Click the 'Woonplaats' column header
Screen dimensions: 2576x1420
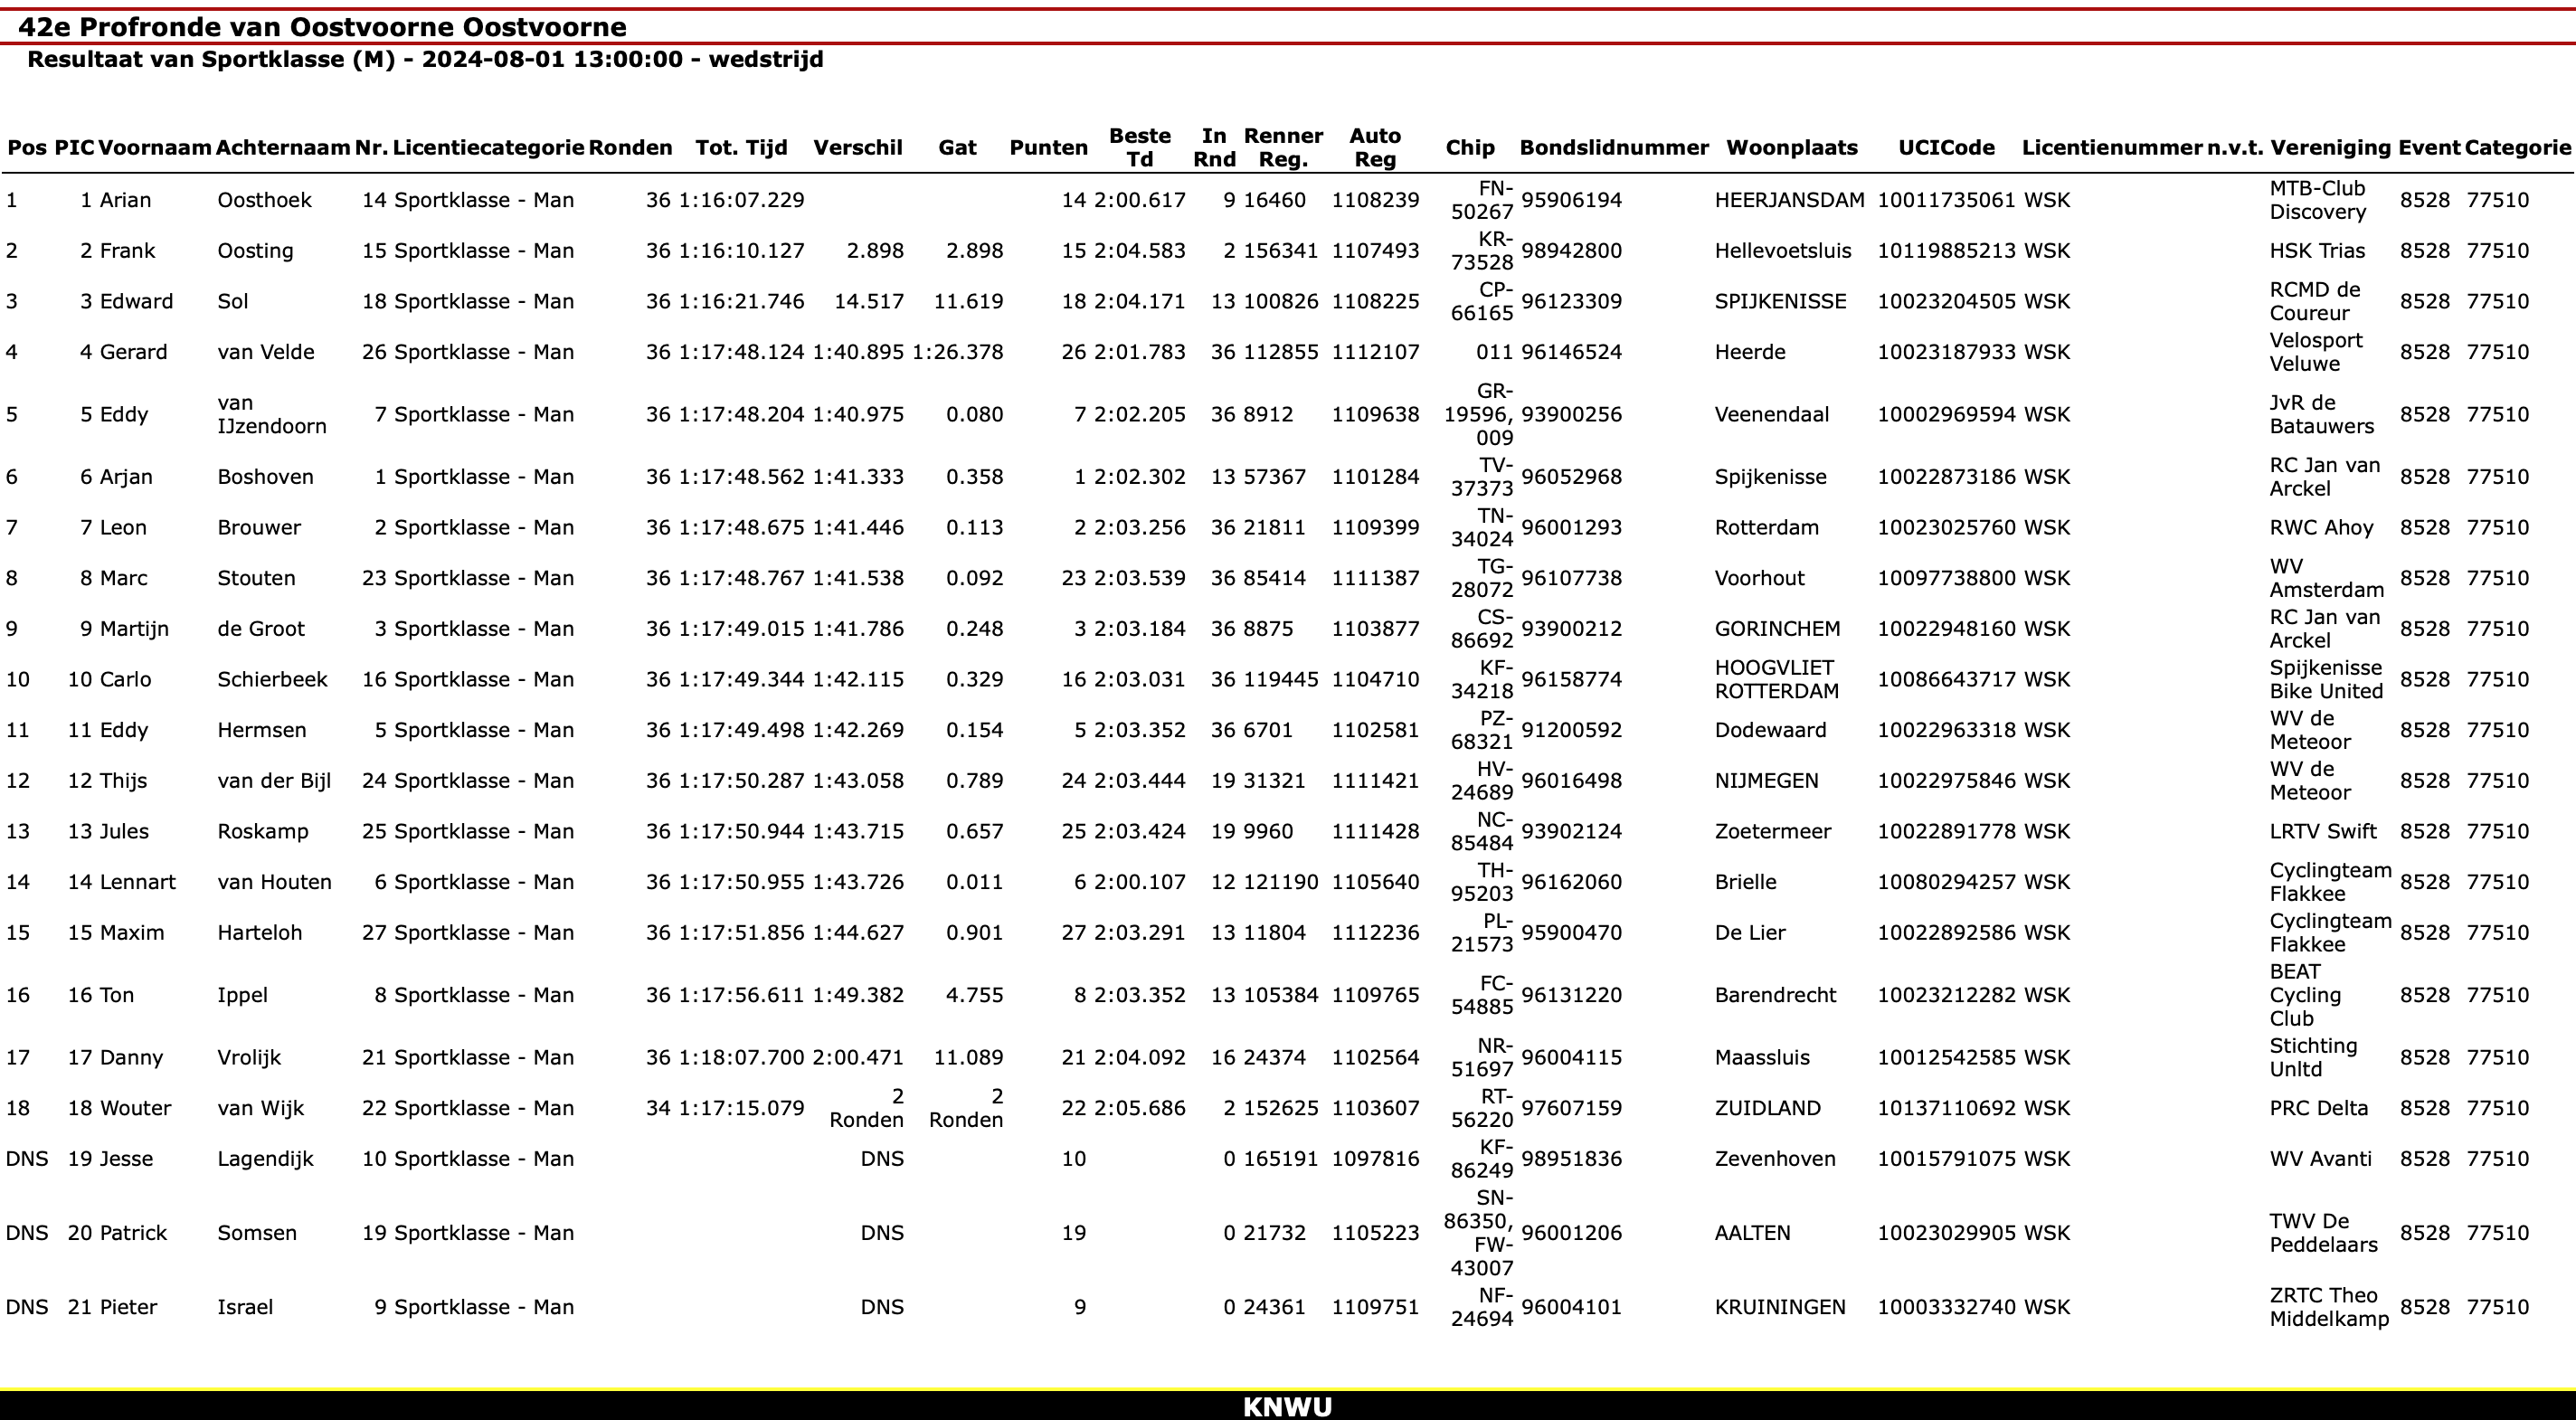(x=1791, y=148)
